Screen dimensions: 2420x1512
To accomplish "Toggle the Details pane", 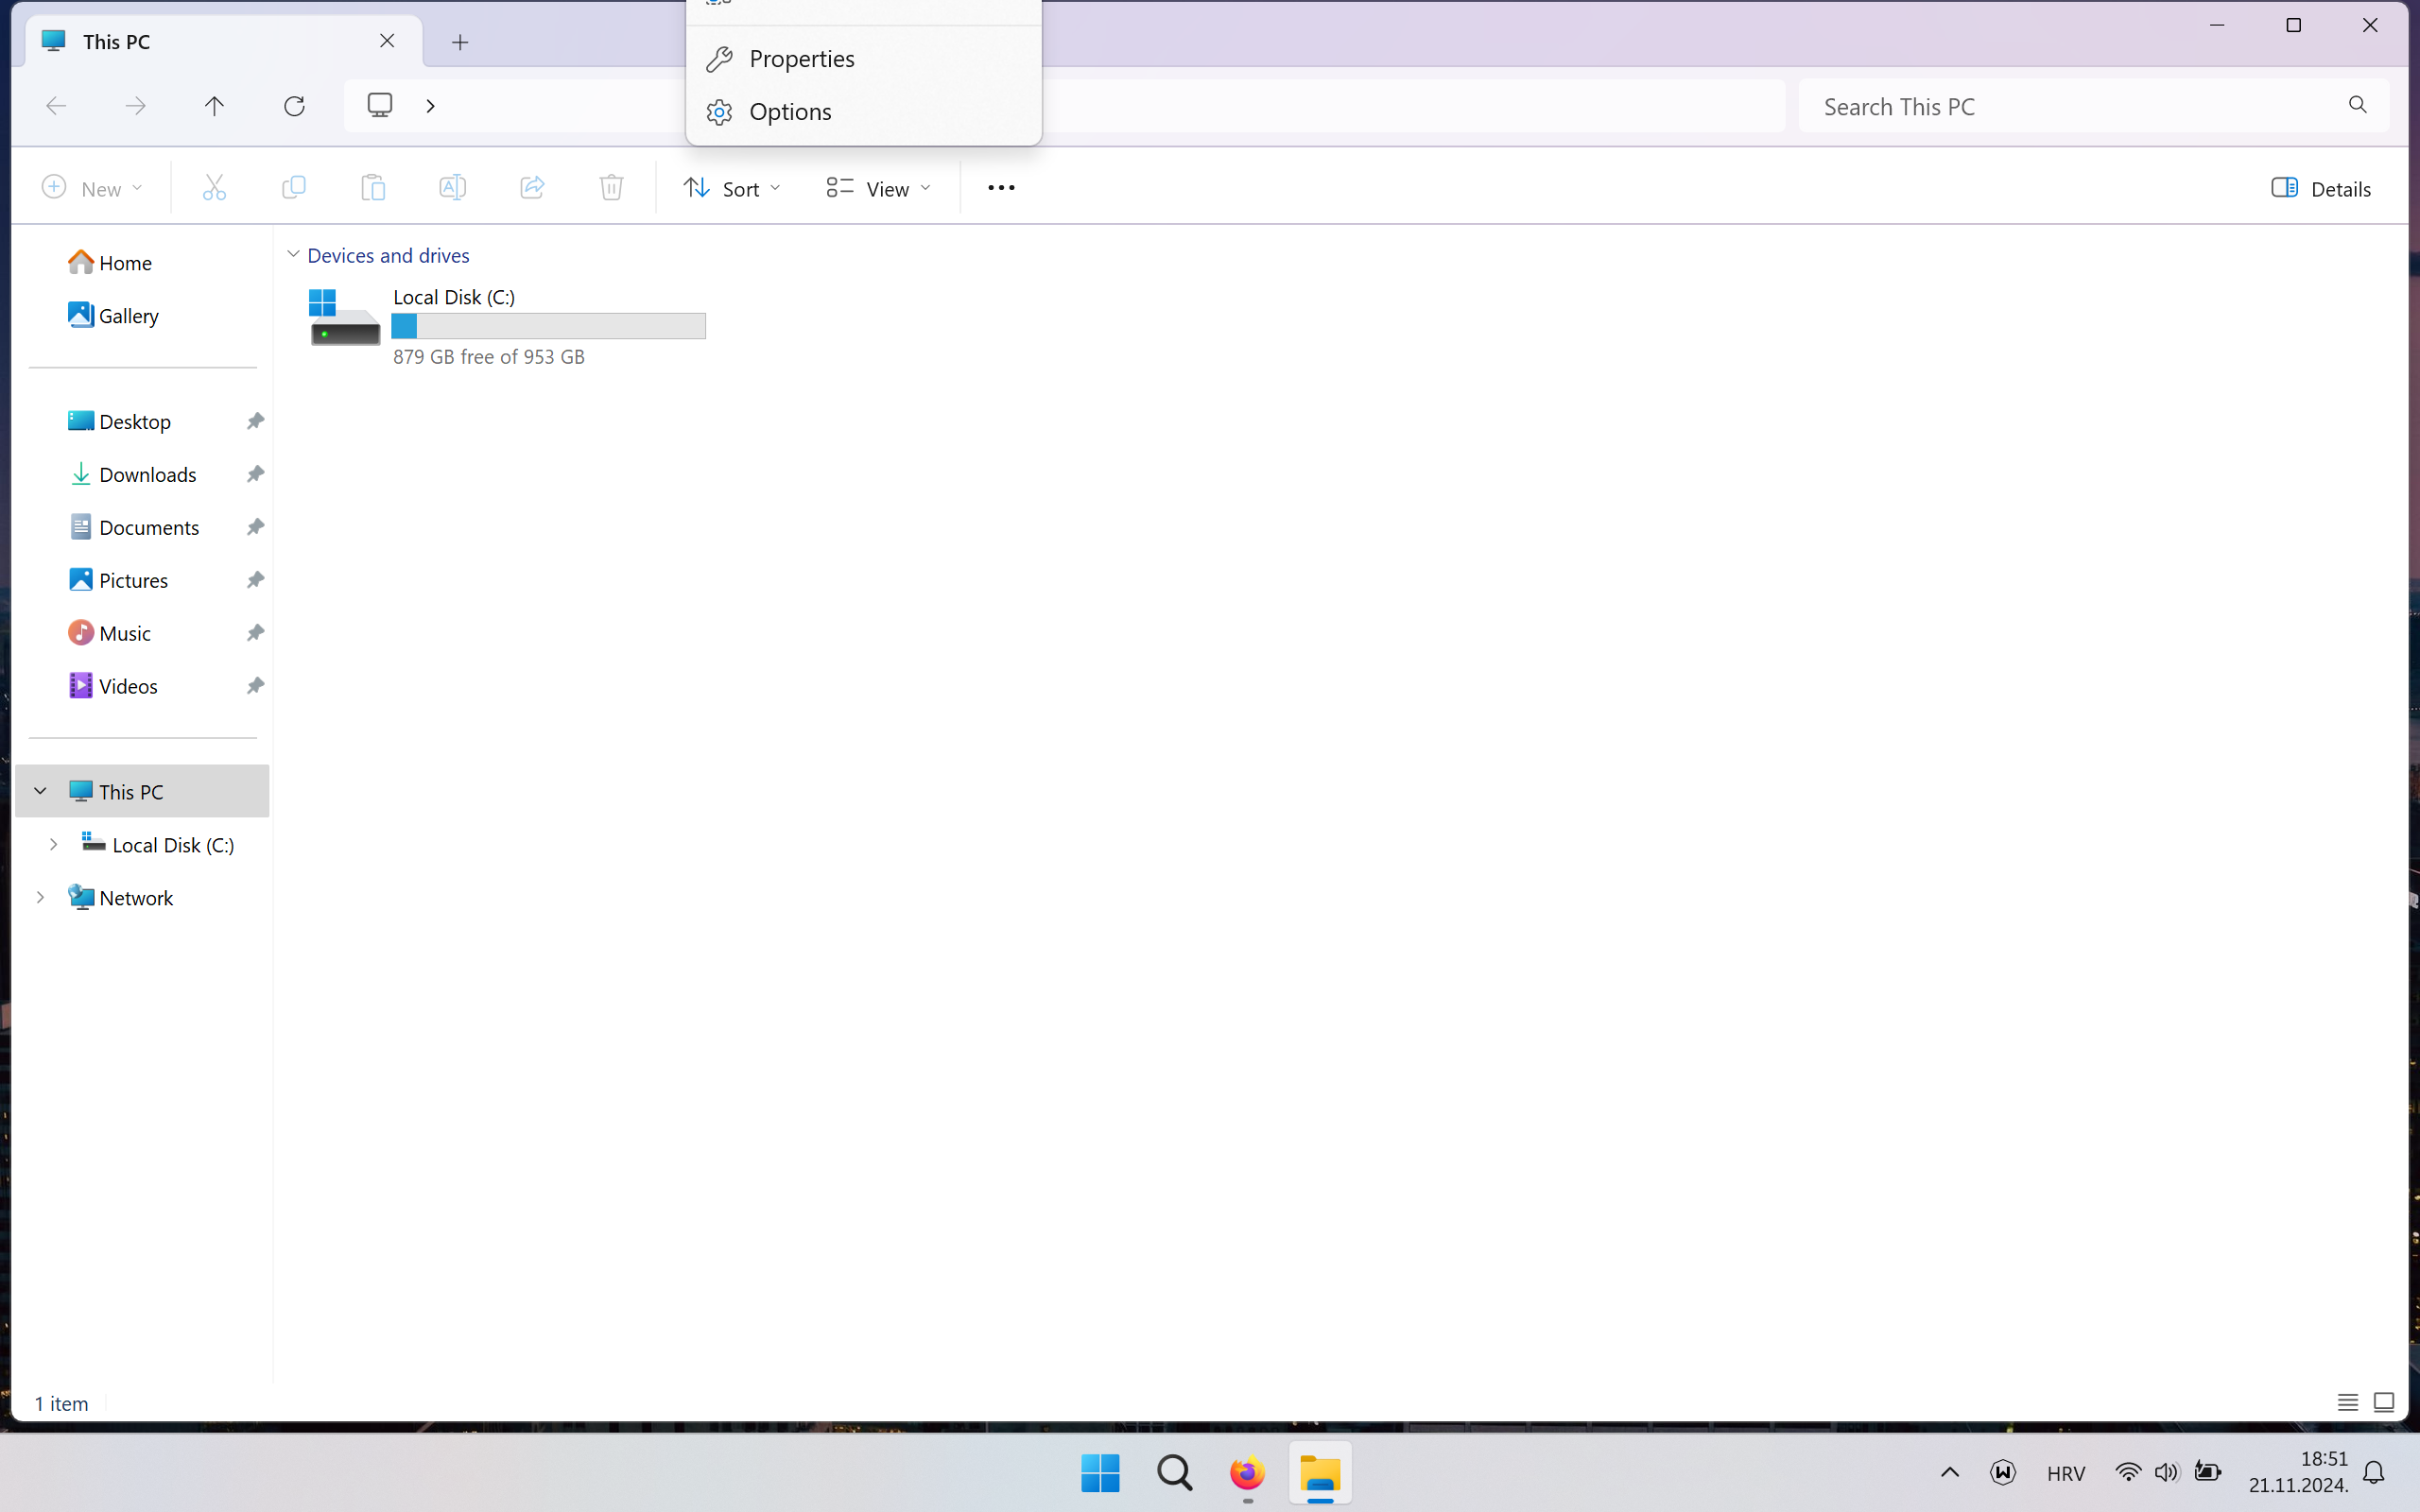I will (2320, 188).
